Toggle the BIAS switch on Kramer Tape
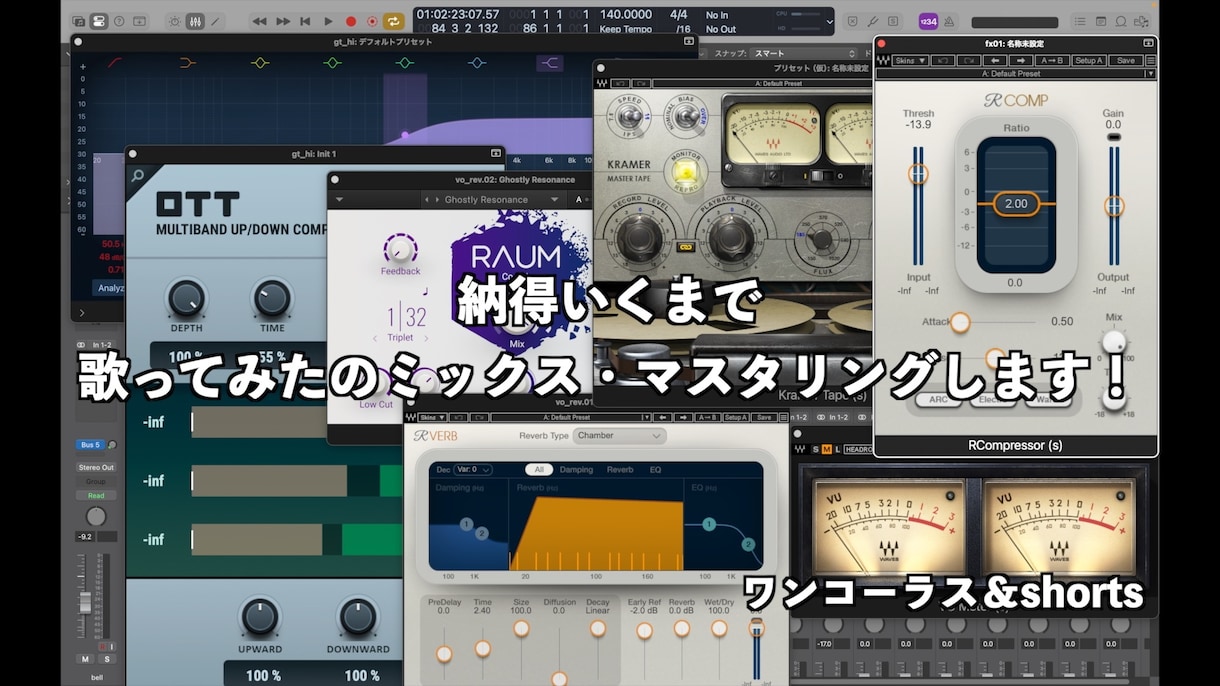This screenshot has height=686, width=1220. (687, 118)
